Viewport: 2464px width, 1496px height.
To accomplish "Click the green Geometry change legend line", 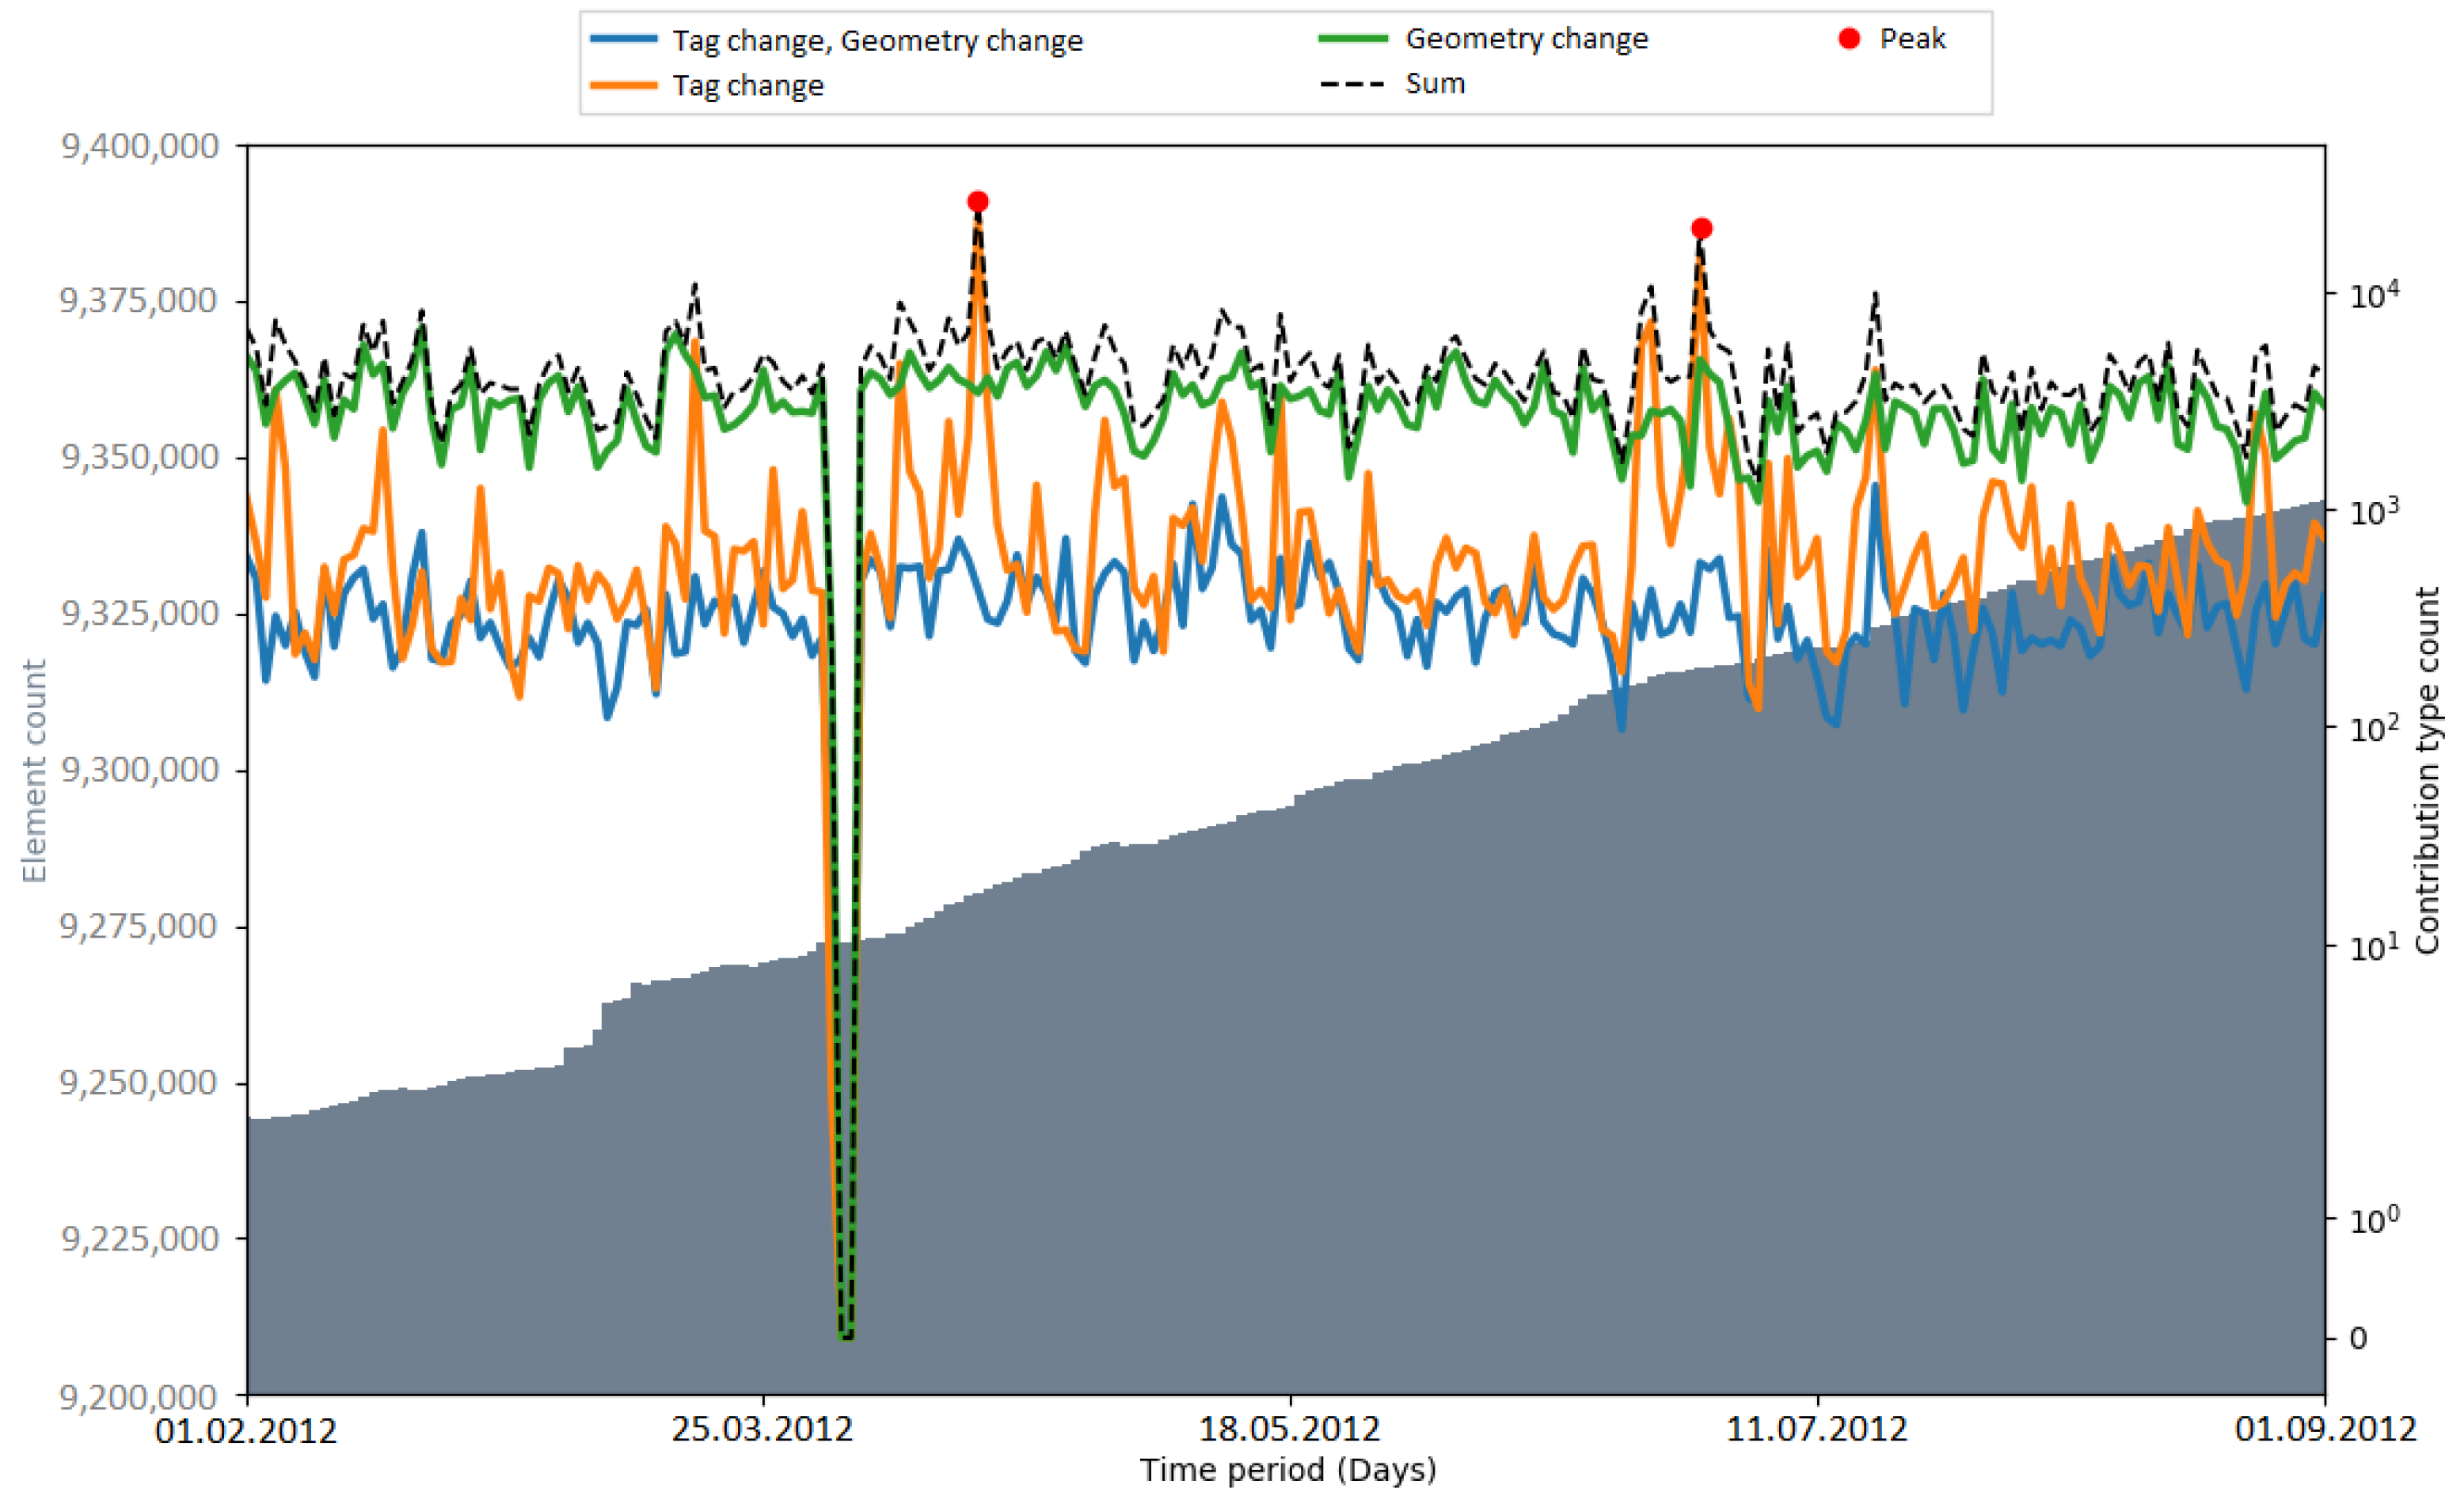I will click(x=1353, y=39).
